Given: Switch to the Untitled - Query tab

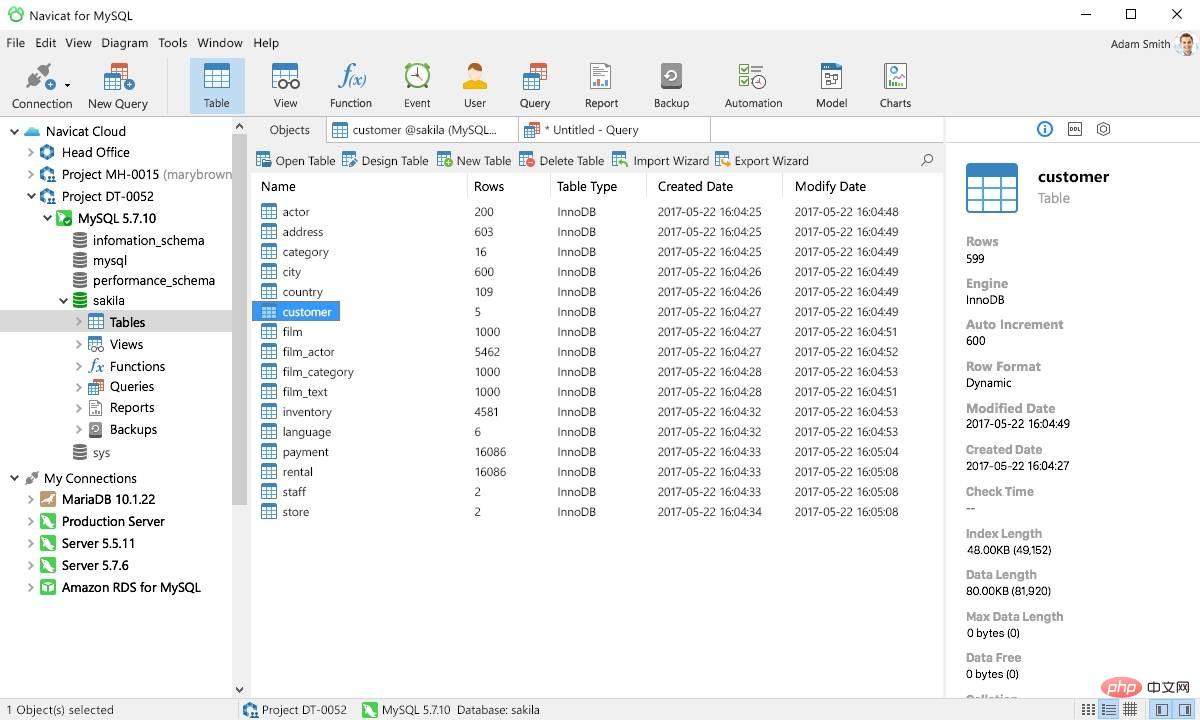Looking at the screenshot, I should [614, 130].
